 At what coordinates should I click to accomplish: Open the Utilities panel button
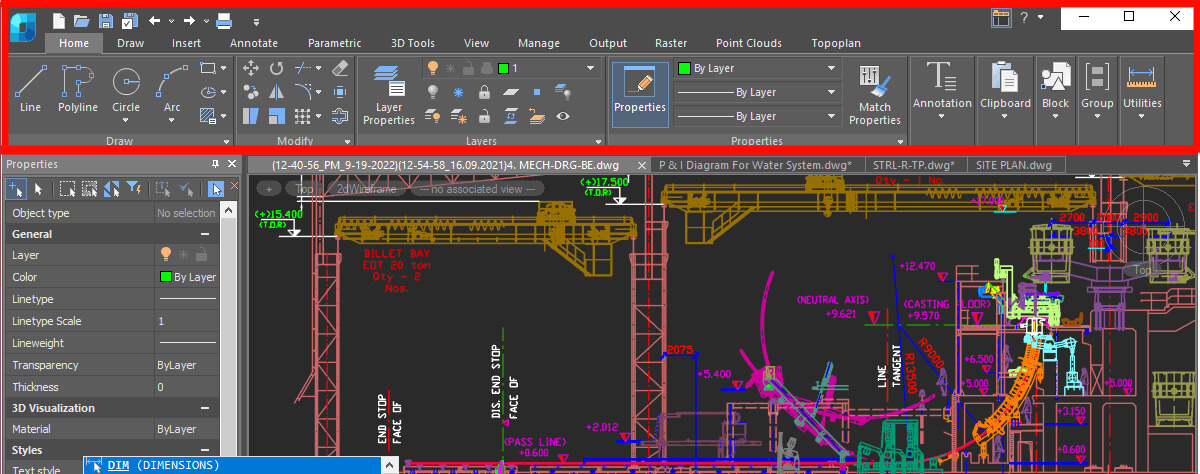[x=1142, y=90]
